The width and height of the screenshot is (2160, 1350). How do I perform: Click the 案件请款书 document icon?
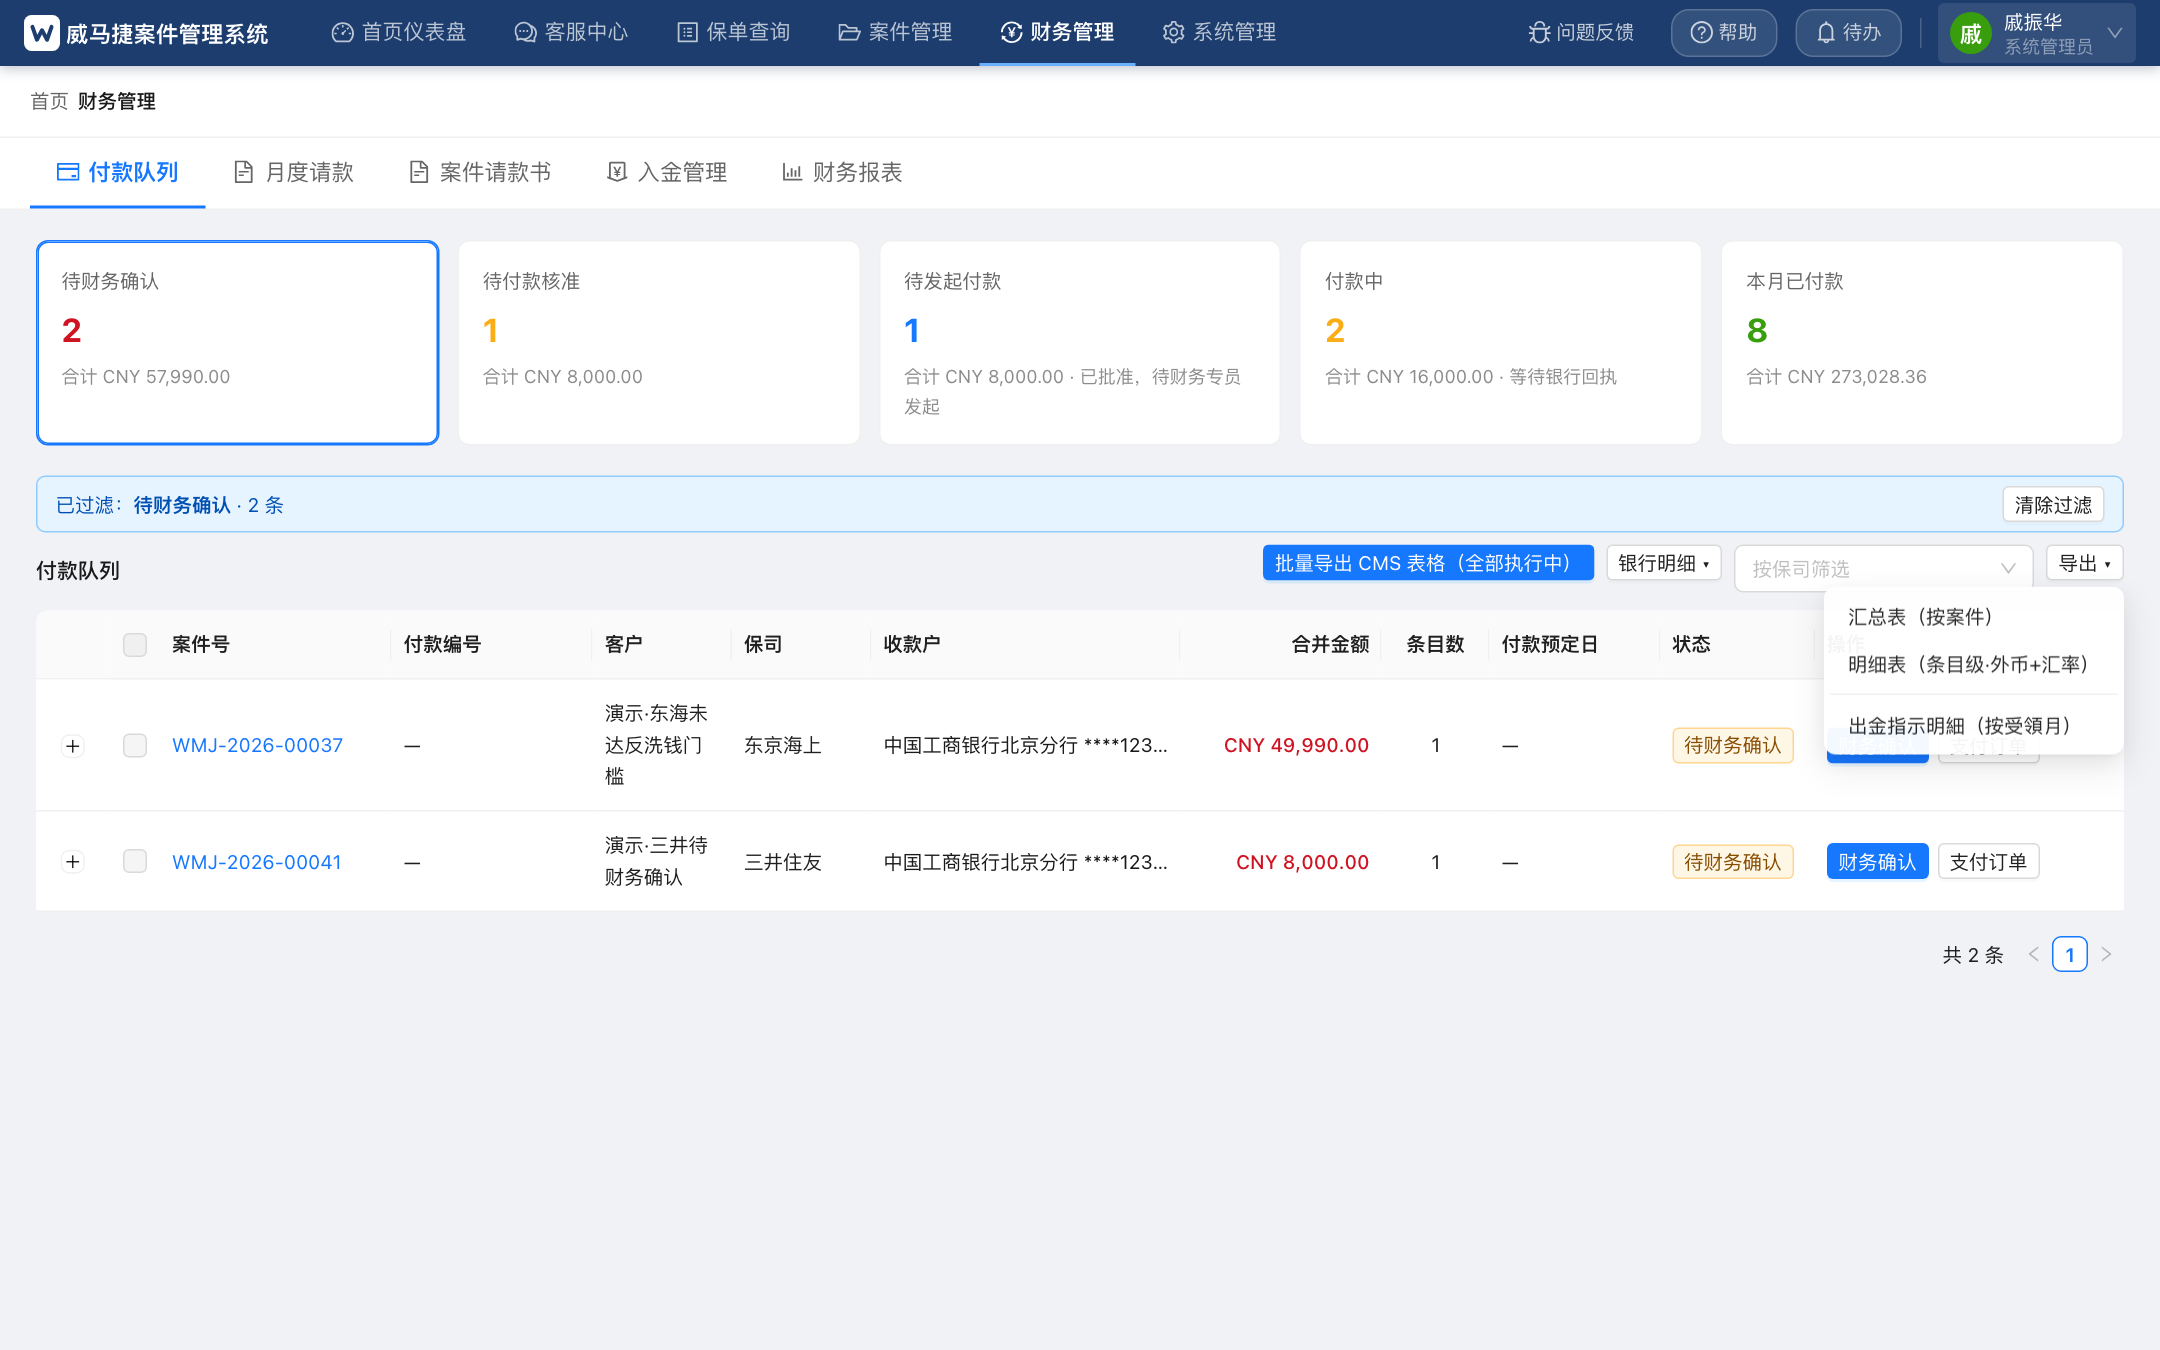coord(419,172)
